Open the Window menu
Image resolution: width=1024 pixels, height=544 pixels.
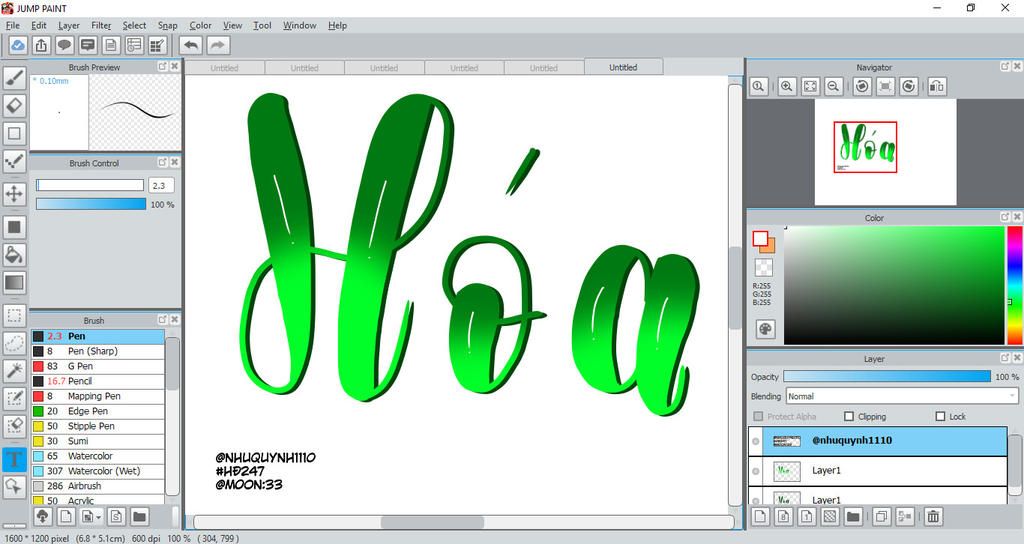299,25
